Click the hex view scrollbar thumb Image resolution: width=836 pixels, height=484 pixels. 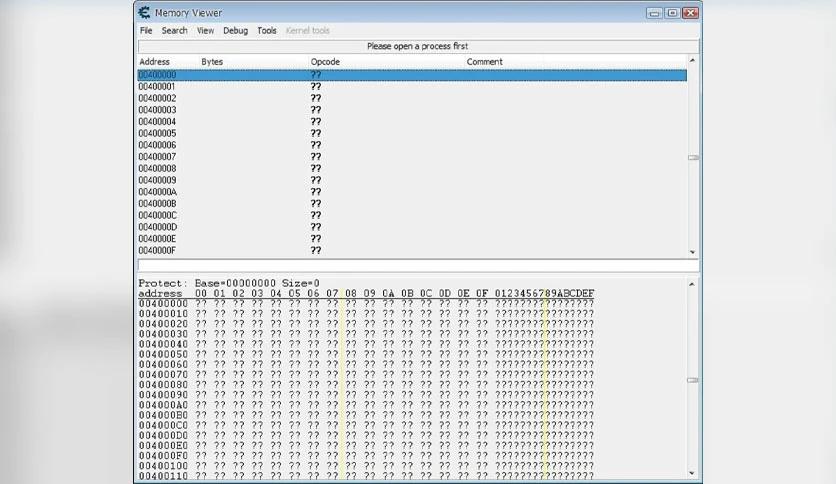point(693,380)
